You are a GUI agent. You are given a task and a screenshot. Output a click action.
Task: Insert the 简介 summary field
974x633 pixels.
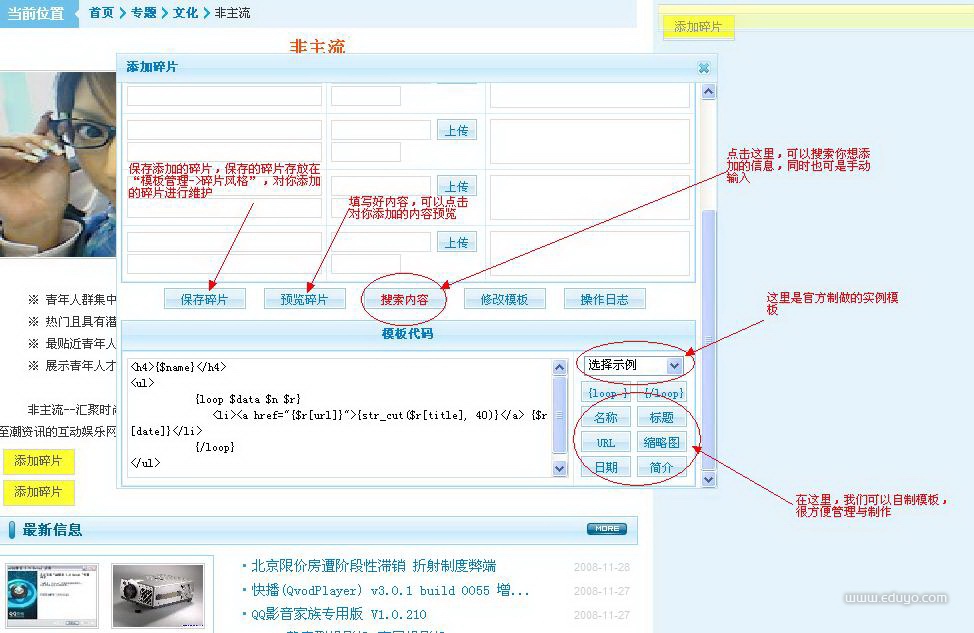(662, 467)
